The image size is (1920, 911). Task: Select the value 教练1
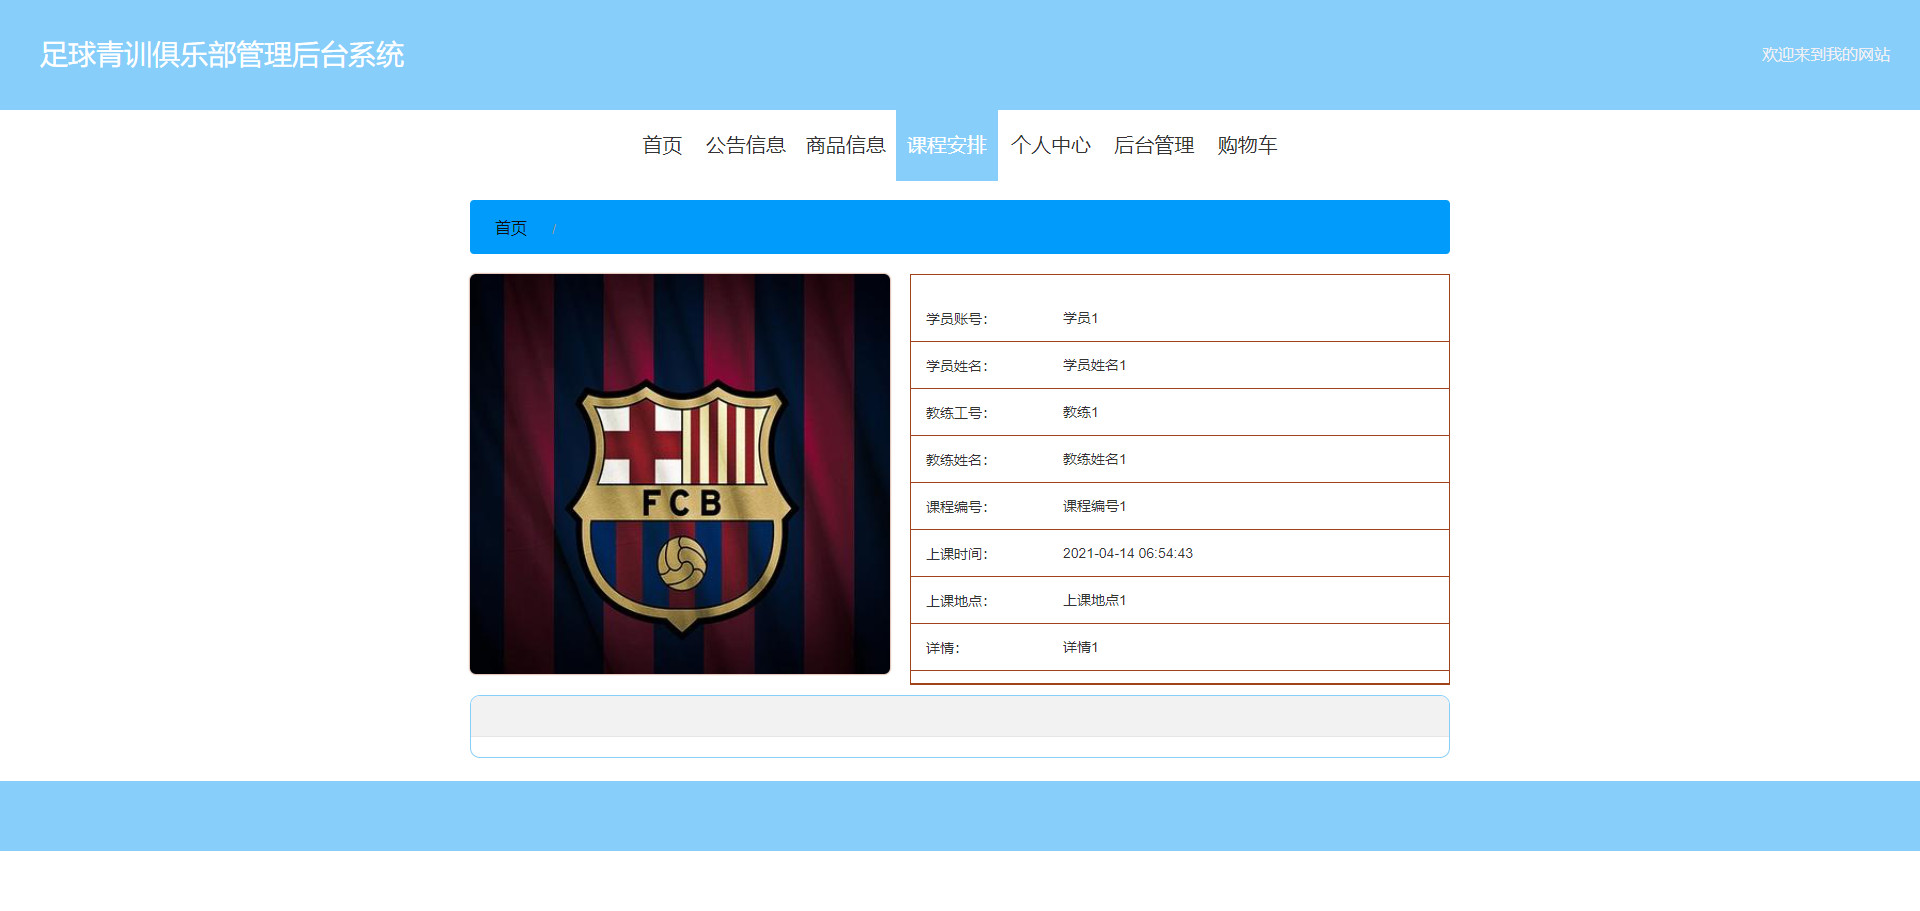1080,412
